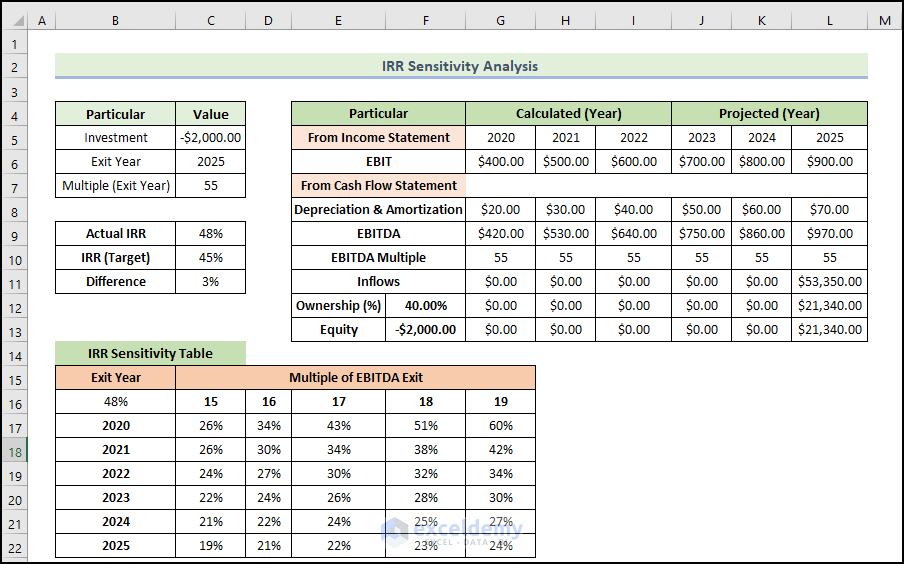
Task: Click the Exit Year header in row 15
Action: 115,378
